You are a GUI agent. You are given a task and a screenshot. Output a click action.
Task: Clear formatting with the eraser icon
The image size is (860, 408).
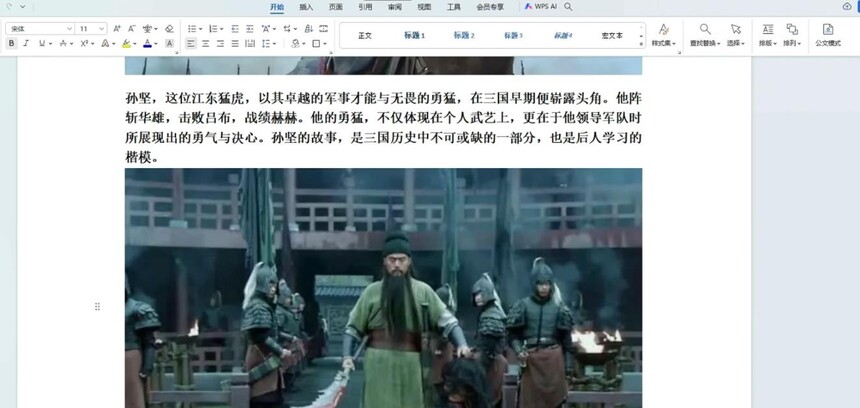click(169, 29)
